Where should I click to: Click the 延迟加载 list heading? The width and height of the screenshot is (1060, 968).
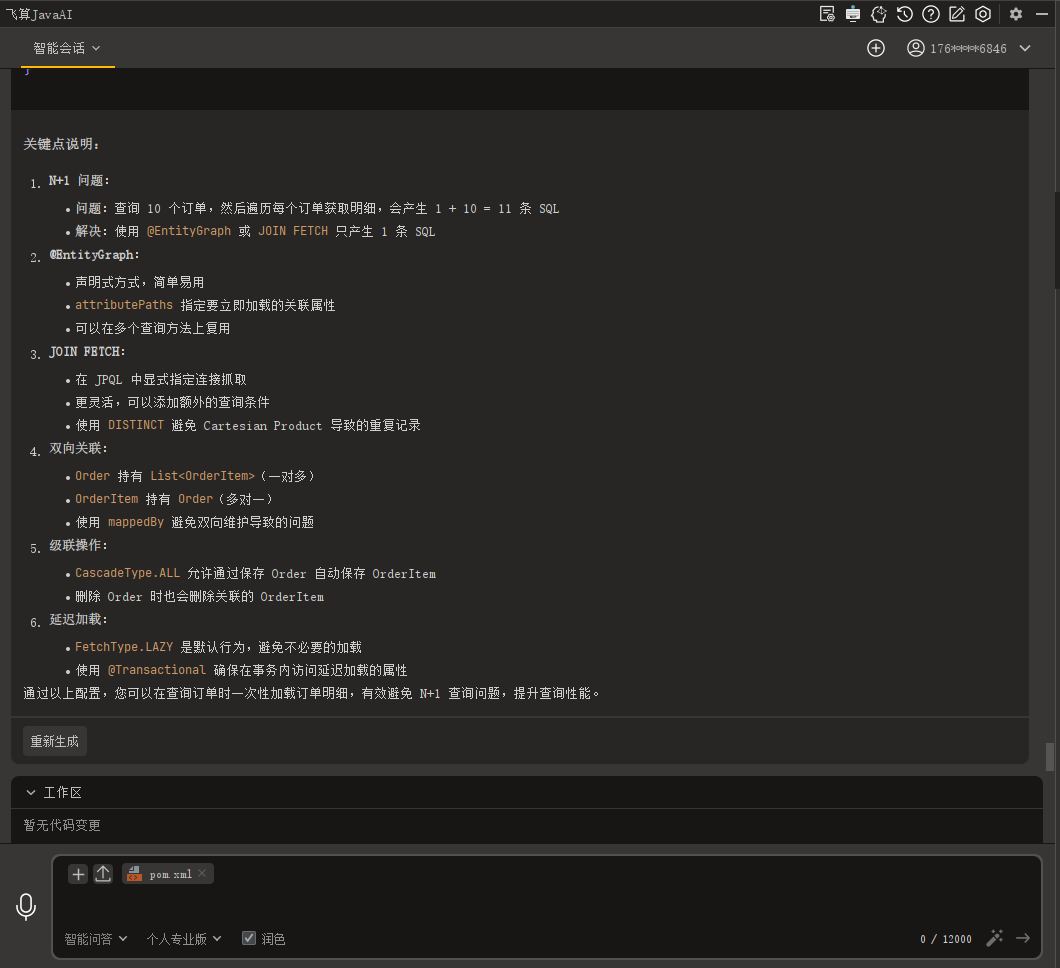(78, 619)
